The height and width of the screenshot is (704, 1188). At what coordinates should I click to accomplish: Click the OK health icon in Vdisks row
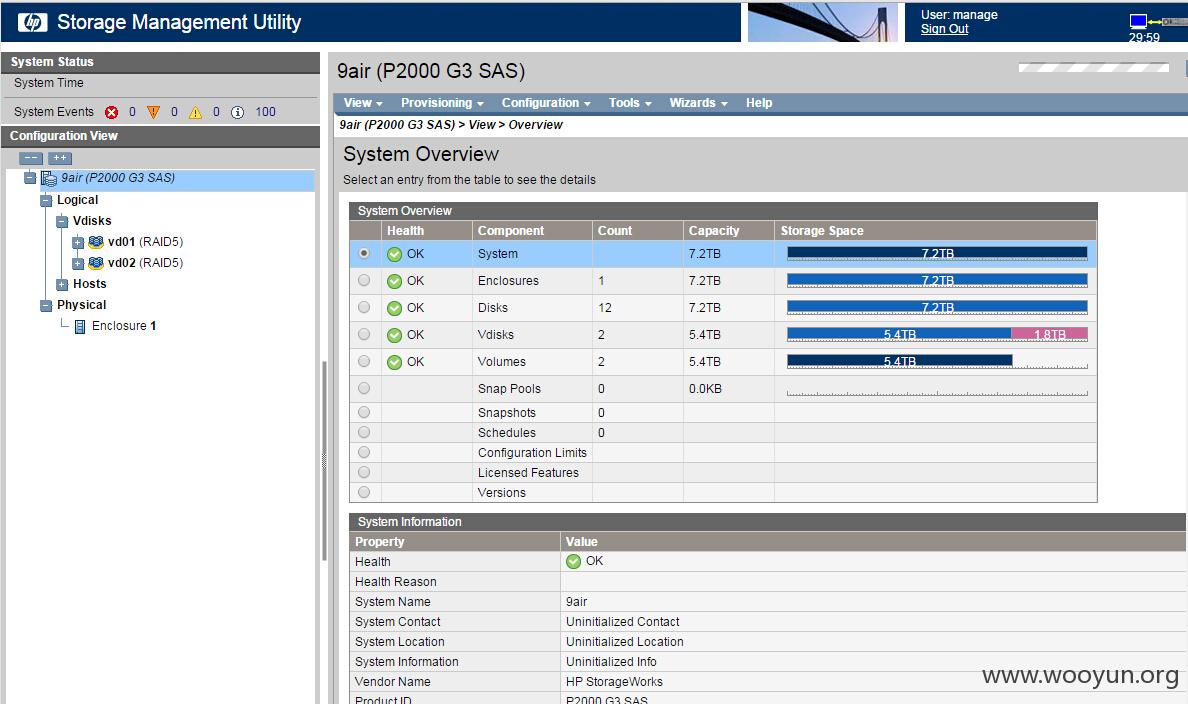tap(394, 335)
